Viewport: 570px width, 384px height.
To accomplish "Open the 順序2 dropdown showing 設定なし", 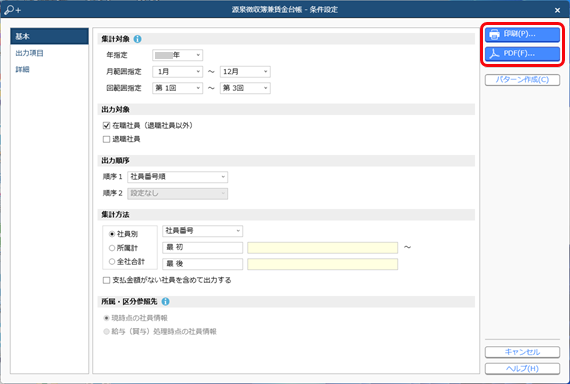I will (177, 193).
